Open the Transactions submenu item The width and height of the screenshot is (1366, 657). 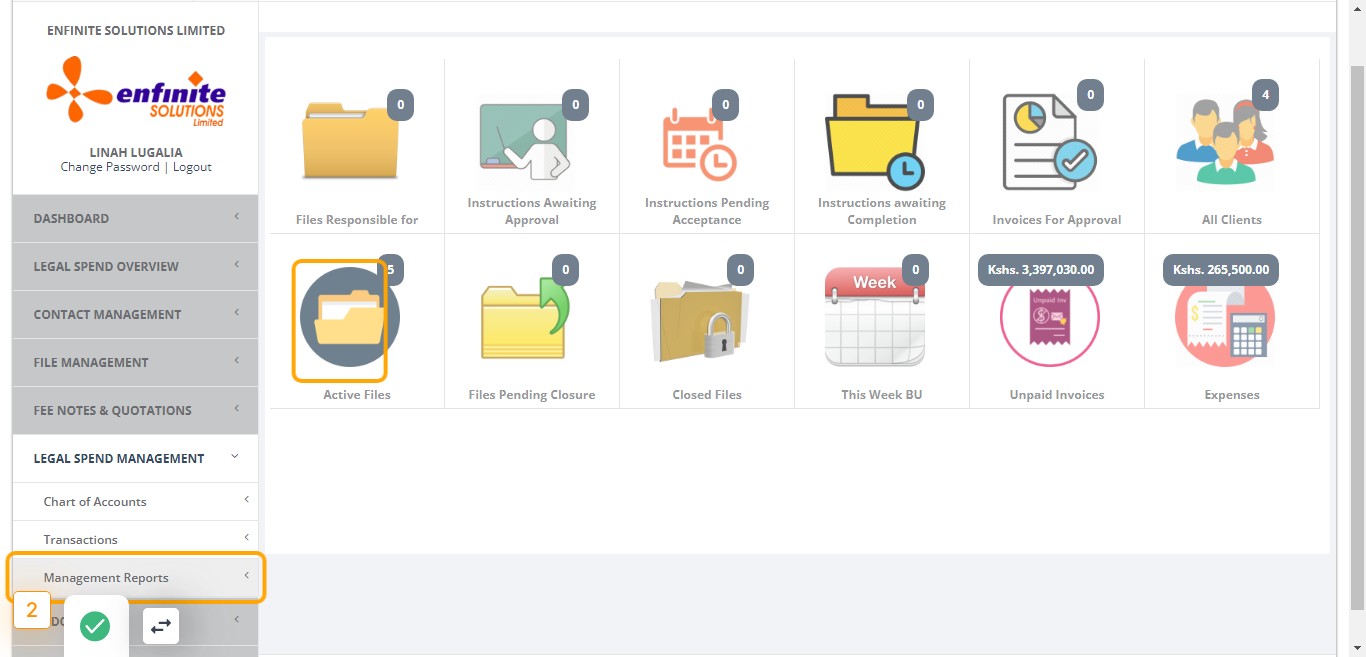(x=135, y=539)
